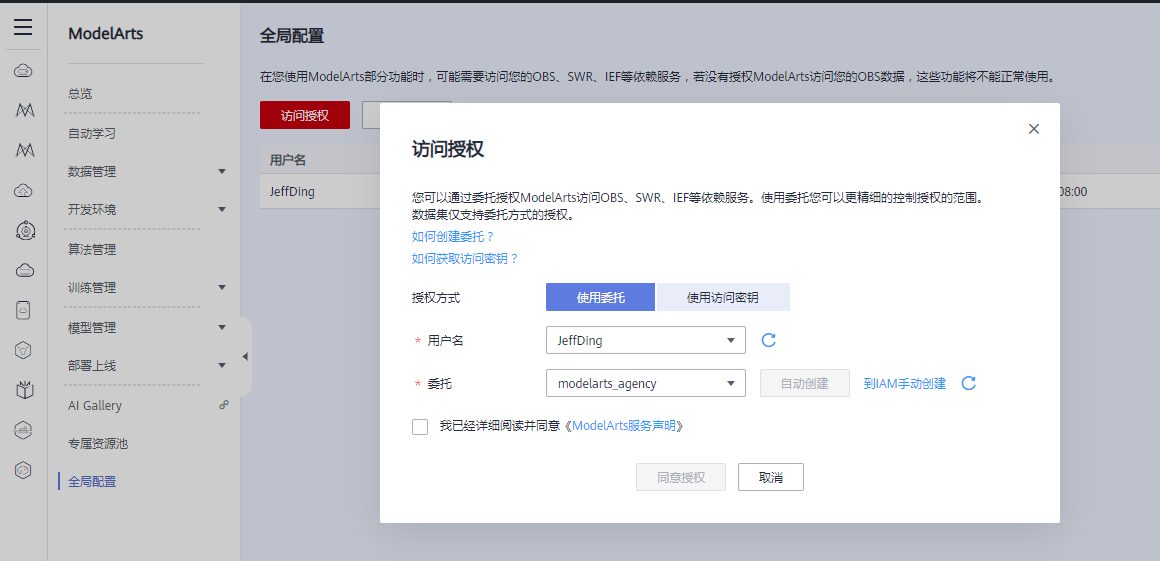The image size is (1160, 561).
Task: Select 使用访问密钥 authorization method
Action: click(723, 298)
